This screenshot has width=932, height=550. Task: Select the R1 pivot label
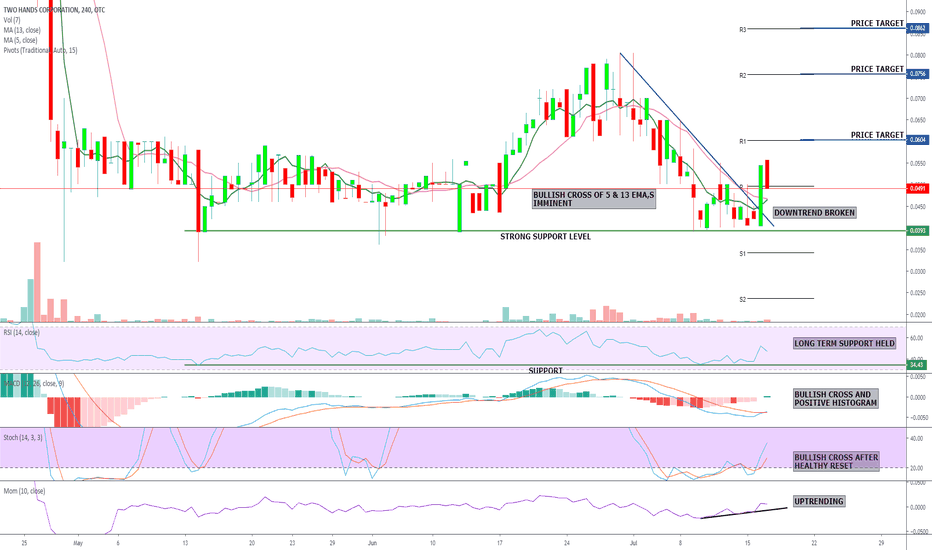(742, 142)
